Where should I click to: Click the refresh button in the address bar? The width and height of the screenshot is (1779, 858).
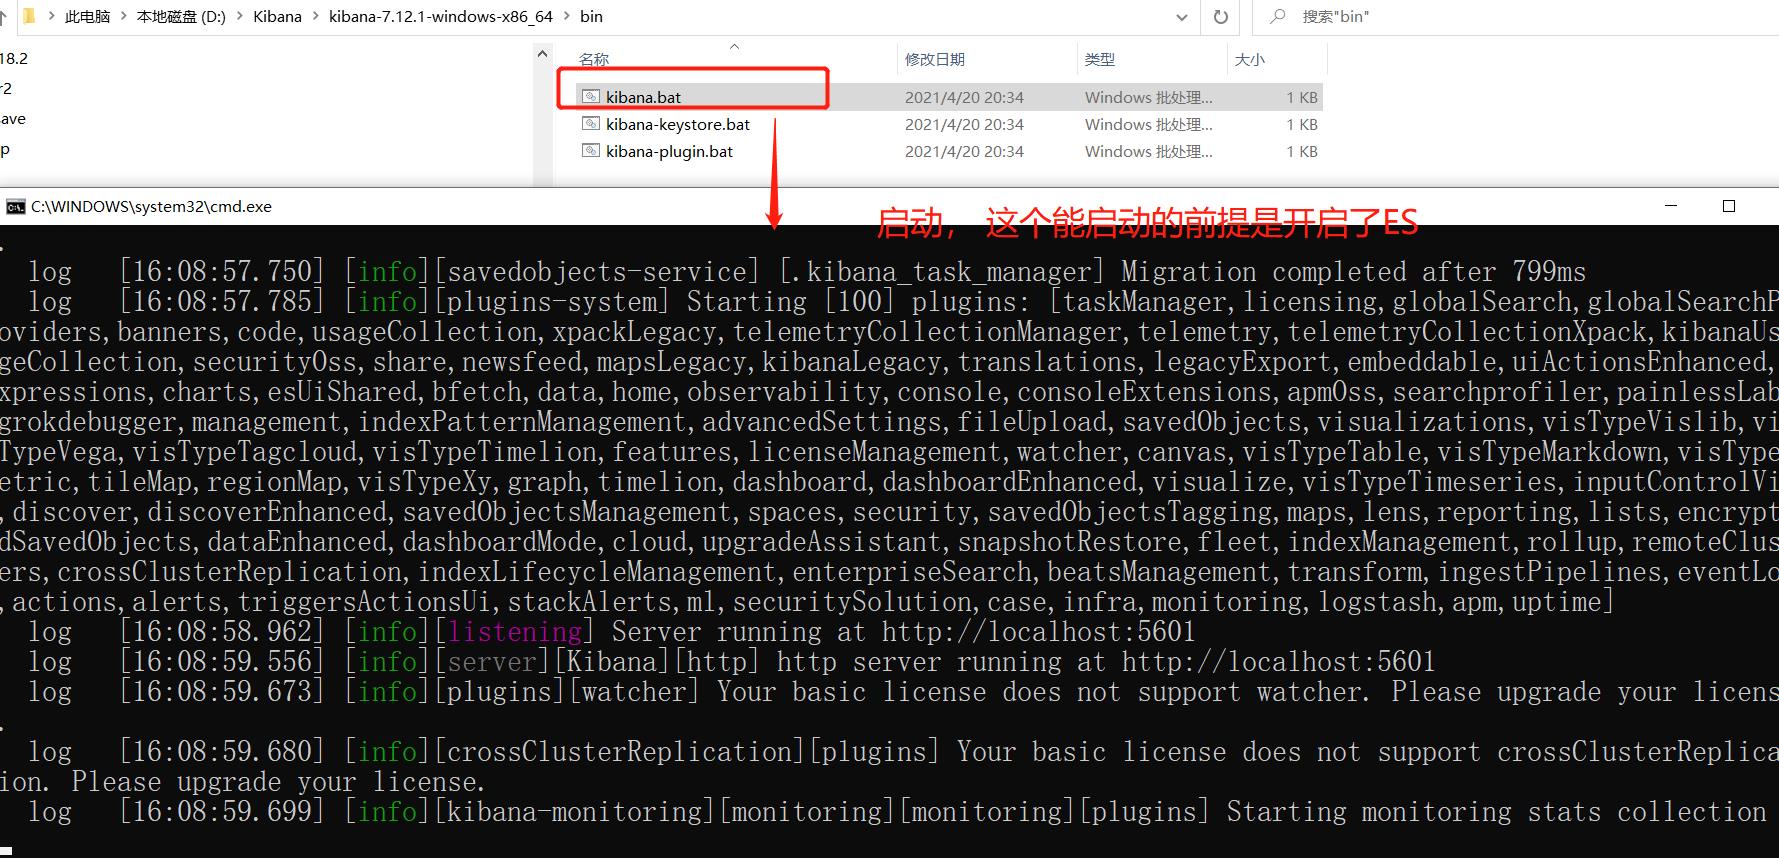[1220, 17]
